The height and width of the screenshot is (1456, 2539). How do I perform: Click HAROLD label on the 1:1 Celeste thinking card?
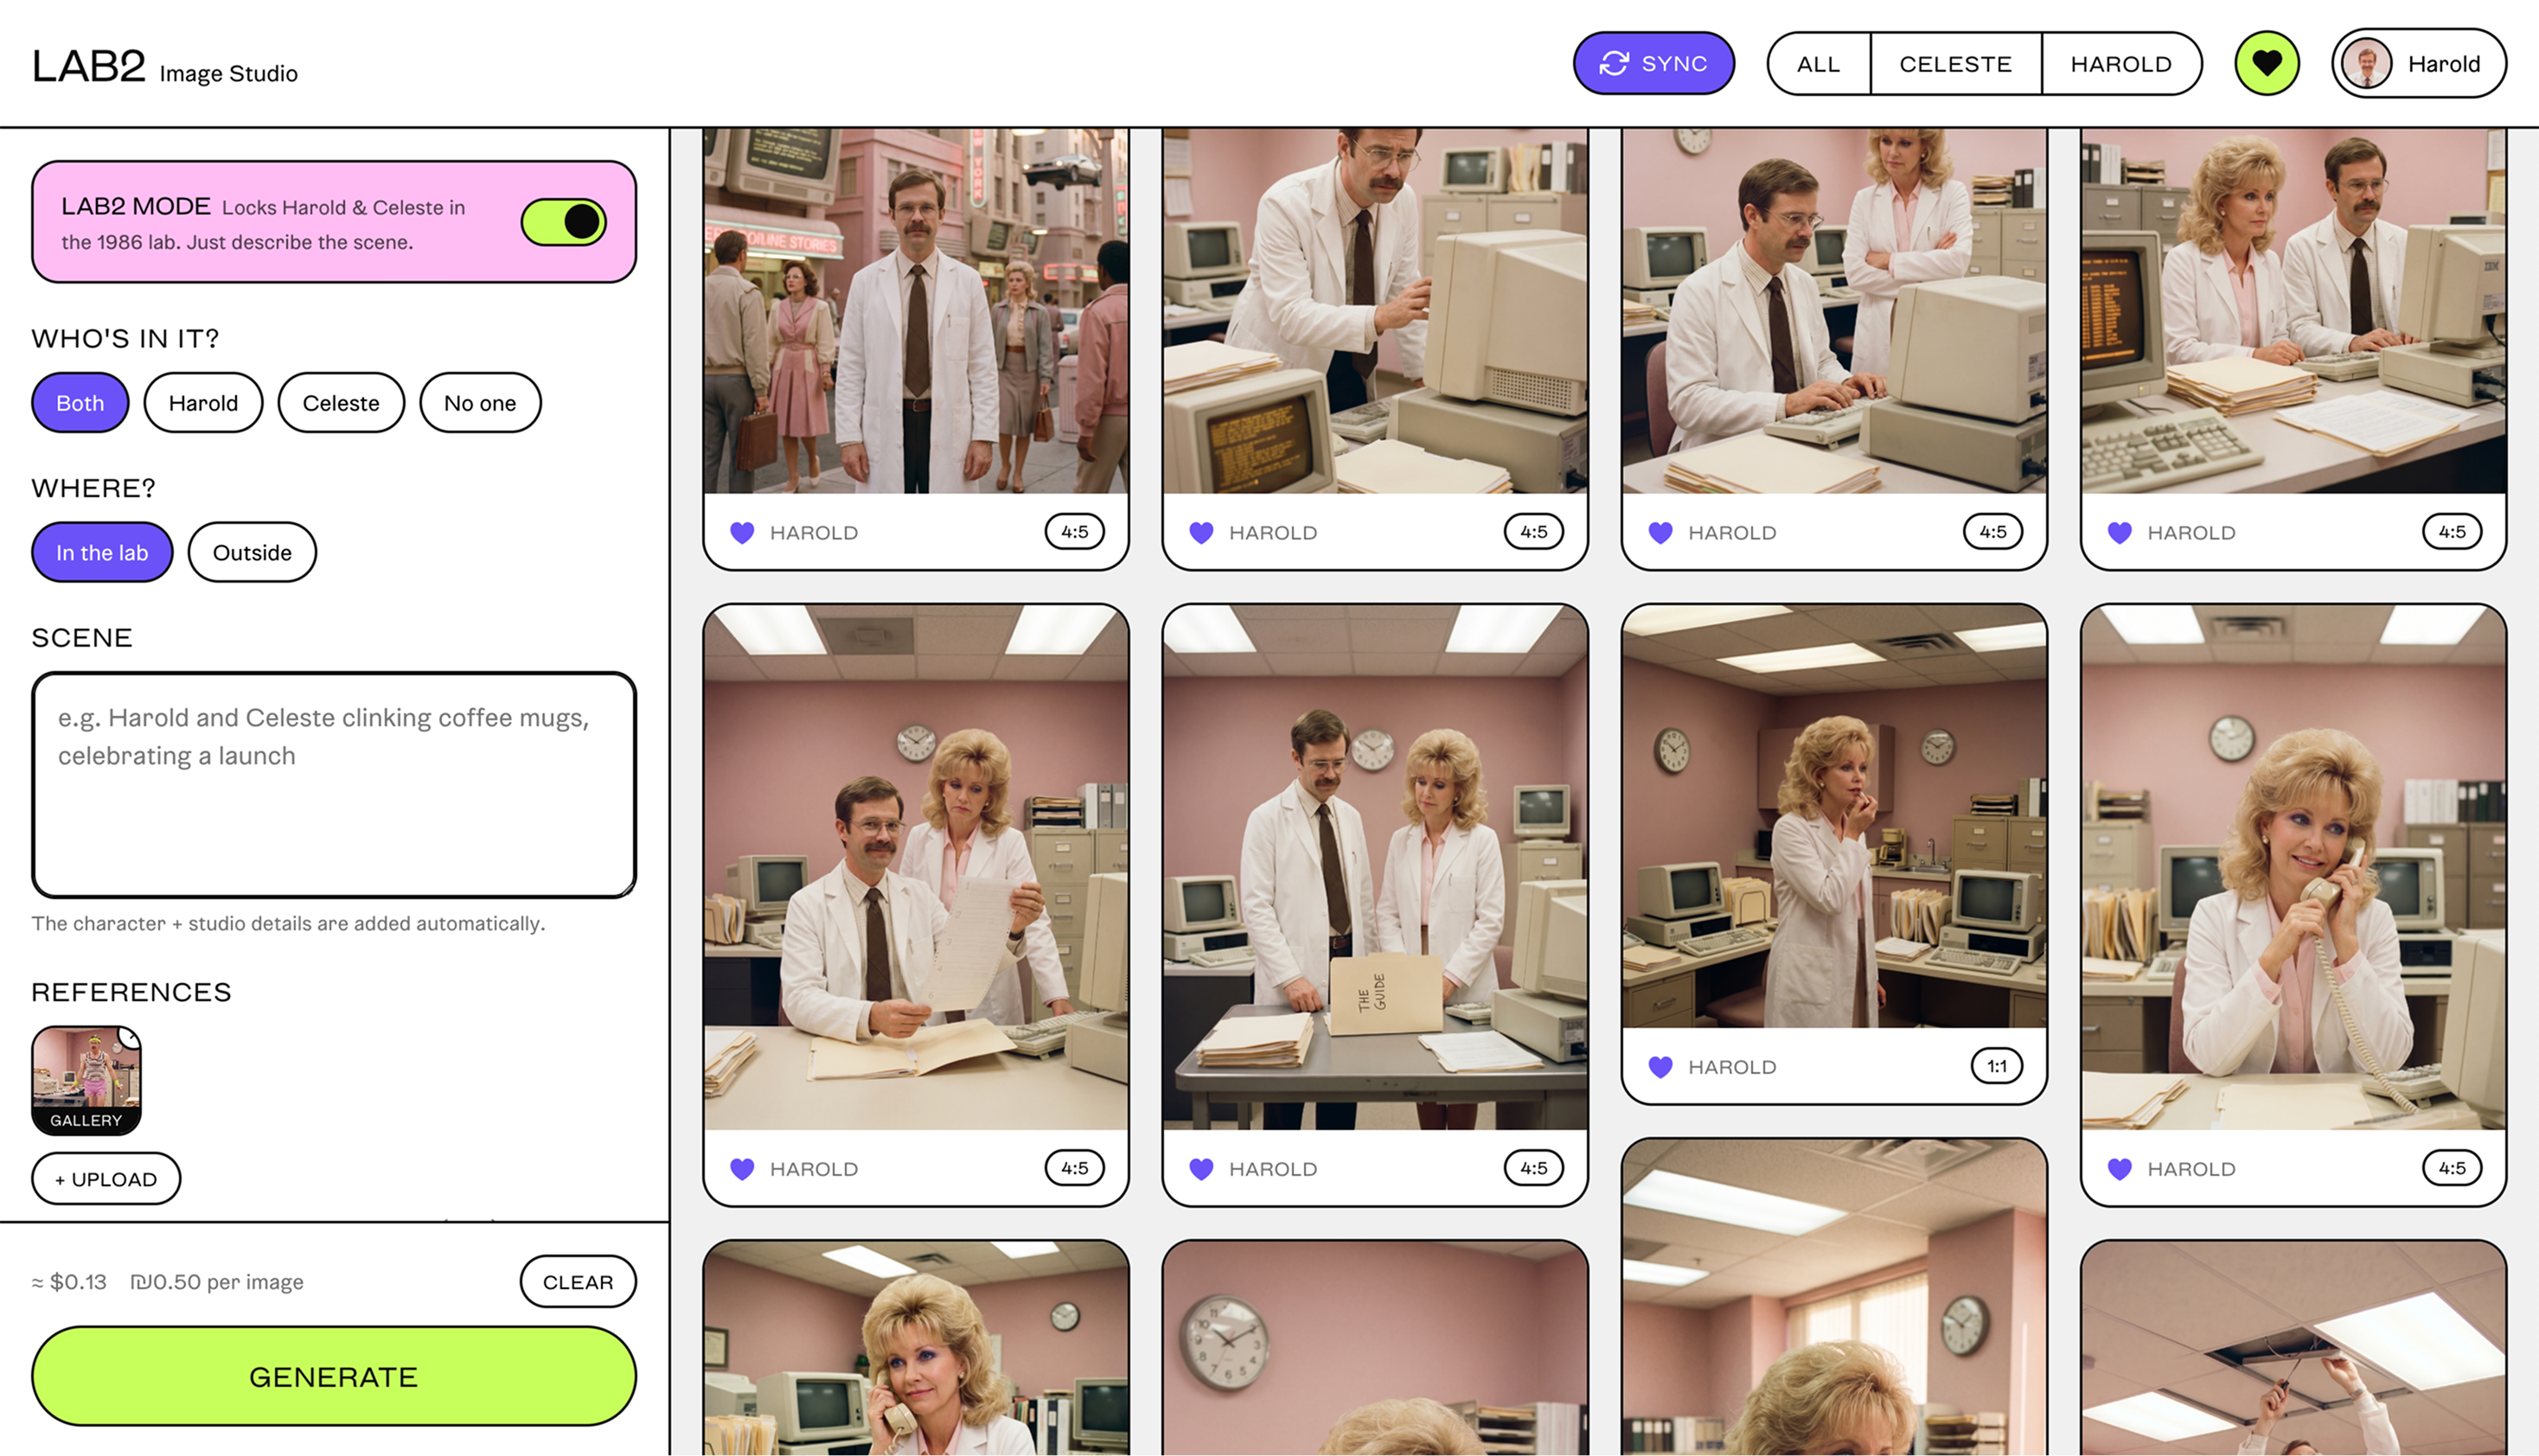pos(1732,1067)
